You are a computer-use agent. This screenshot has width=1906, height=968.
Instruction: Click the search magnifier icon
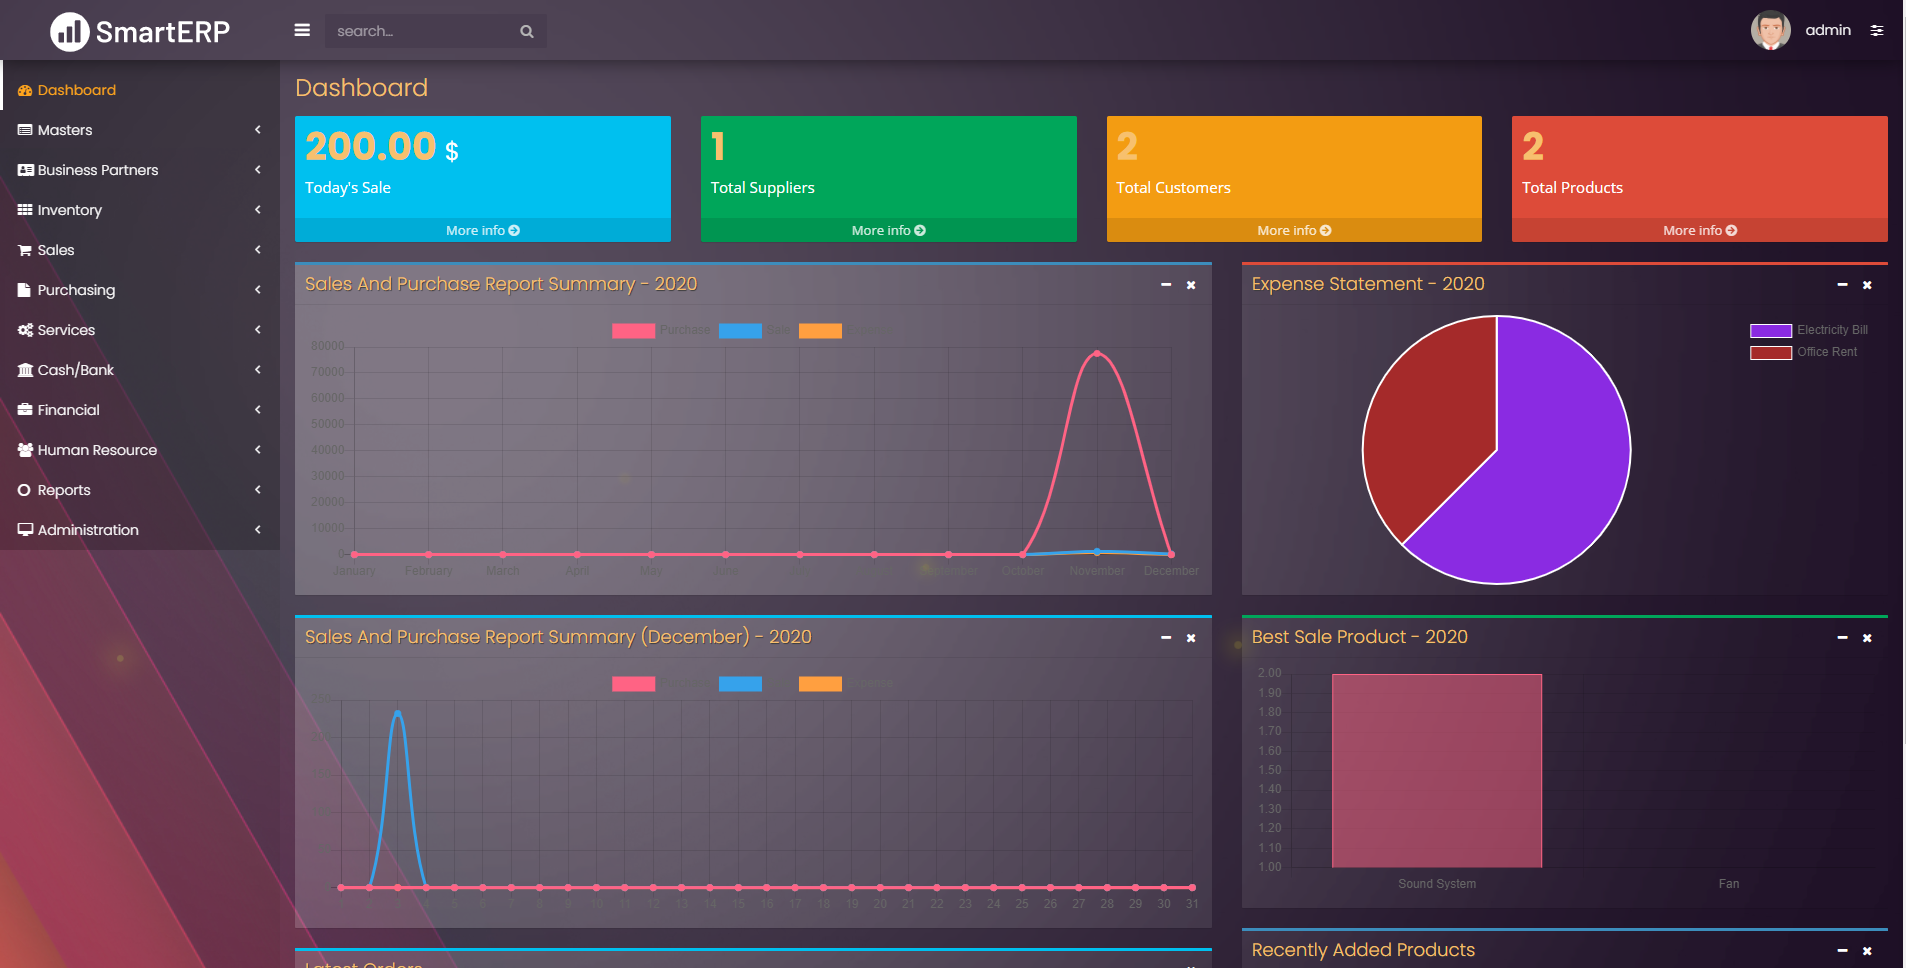pyautogui.click(x=526, y=30)
